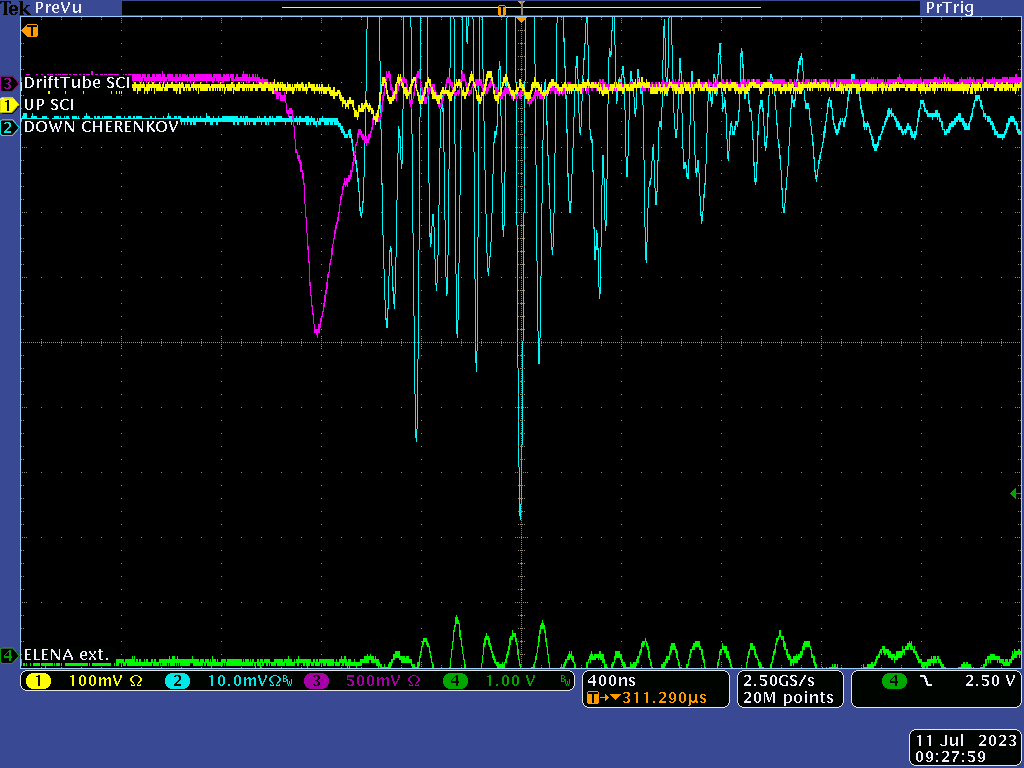Select the UP SCI channel 1 ground marker
The height and width of the screenshot is (768, 1024).
click(9, 105)
